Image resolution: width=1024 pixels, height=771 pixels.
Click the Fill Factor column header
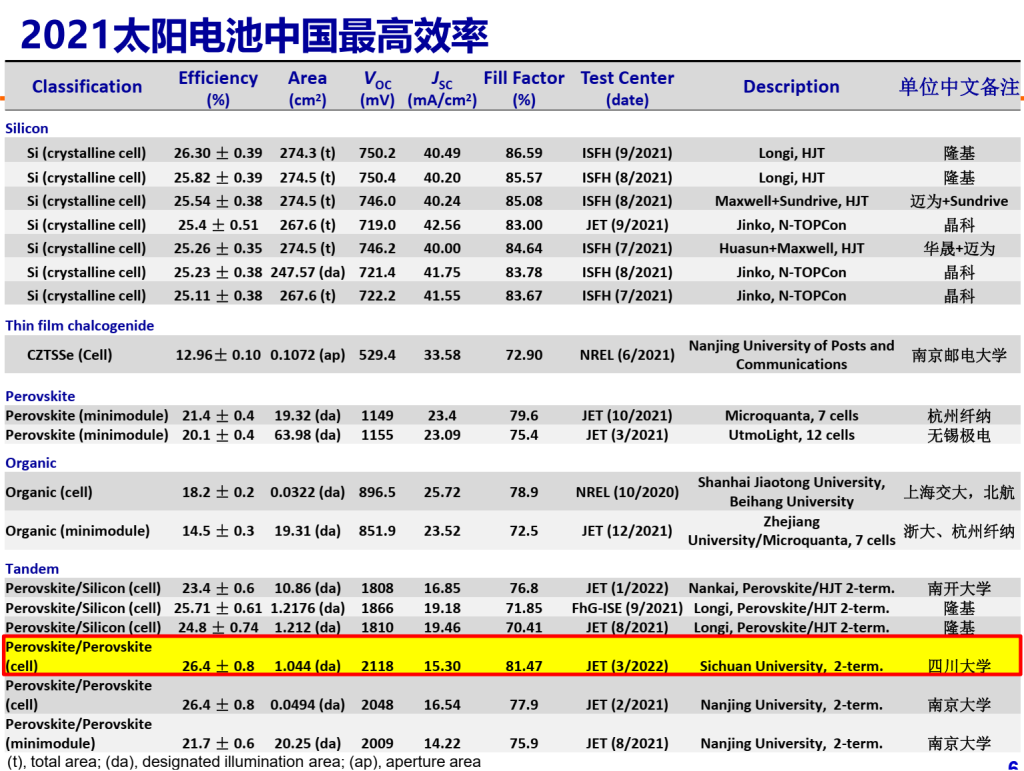524,87
